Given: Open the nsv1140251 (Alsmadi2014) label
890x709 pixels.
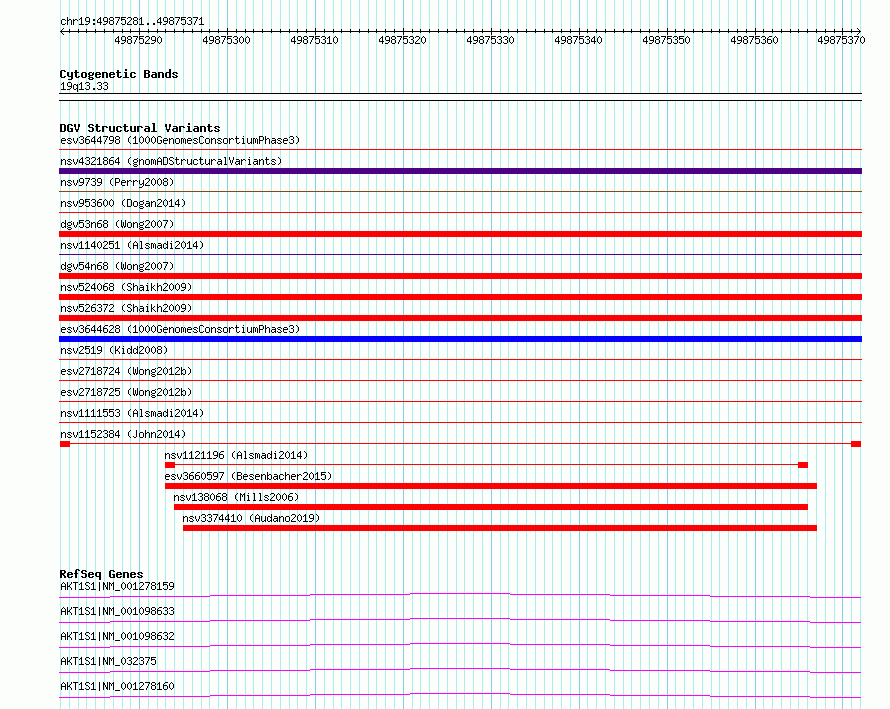Looking at the screenshot, I should point(132,245).
